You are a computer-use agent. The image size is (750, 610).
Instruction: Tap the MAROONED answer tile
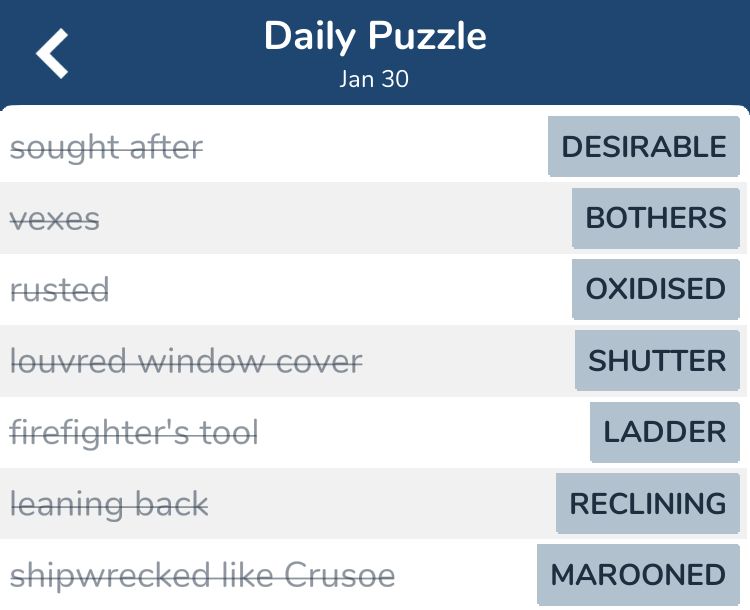(x=638, y=575)
